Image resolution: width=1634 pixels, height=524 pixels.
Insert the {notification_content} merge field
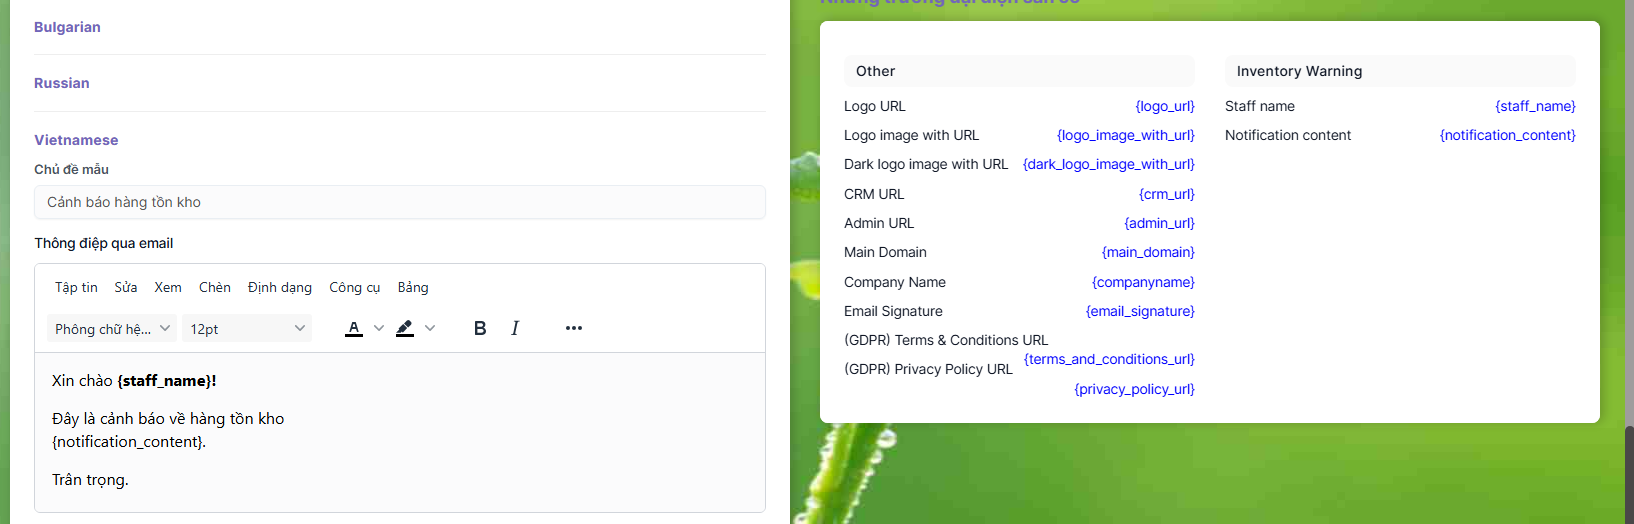tap(1507, 135)
